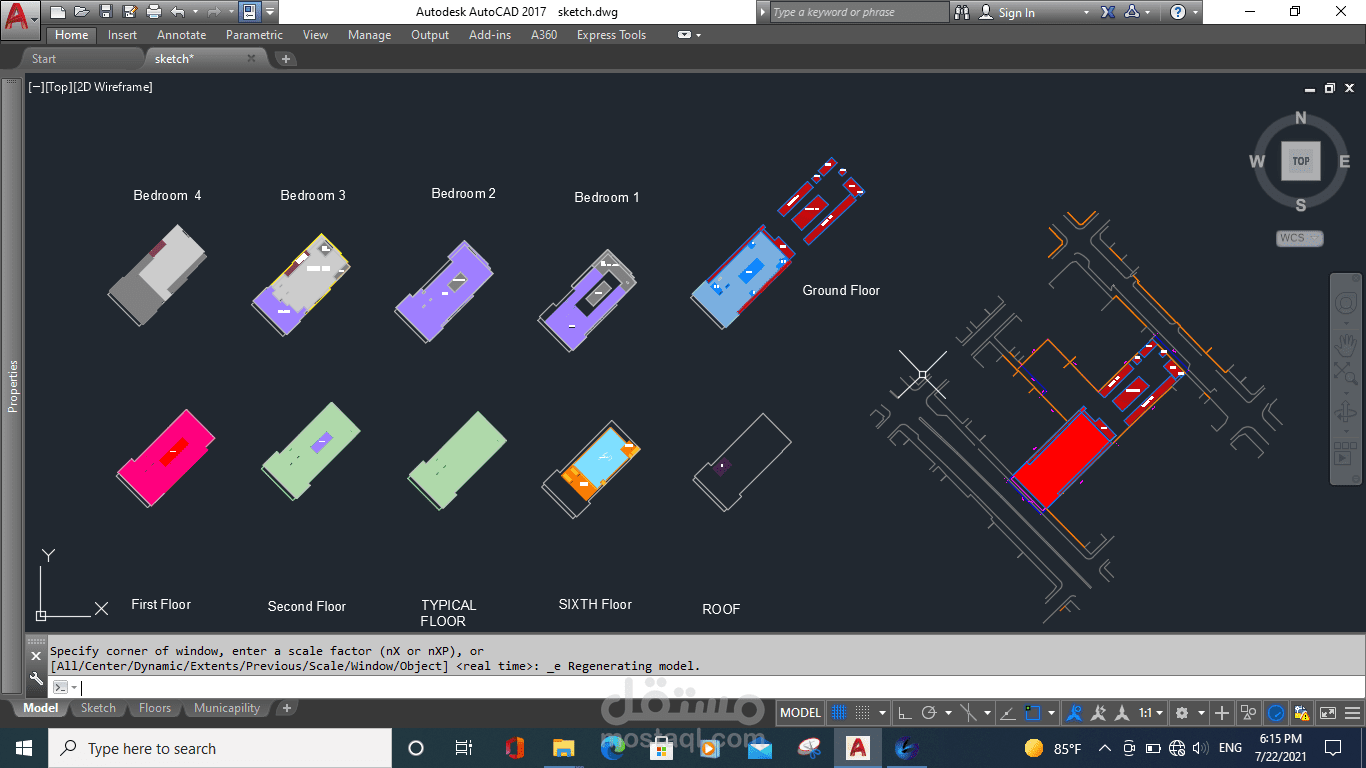Close the command line window X
The width and height of the screenshot is (1366, 768).
[35, 656]
